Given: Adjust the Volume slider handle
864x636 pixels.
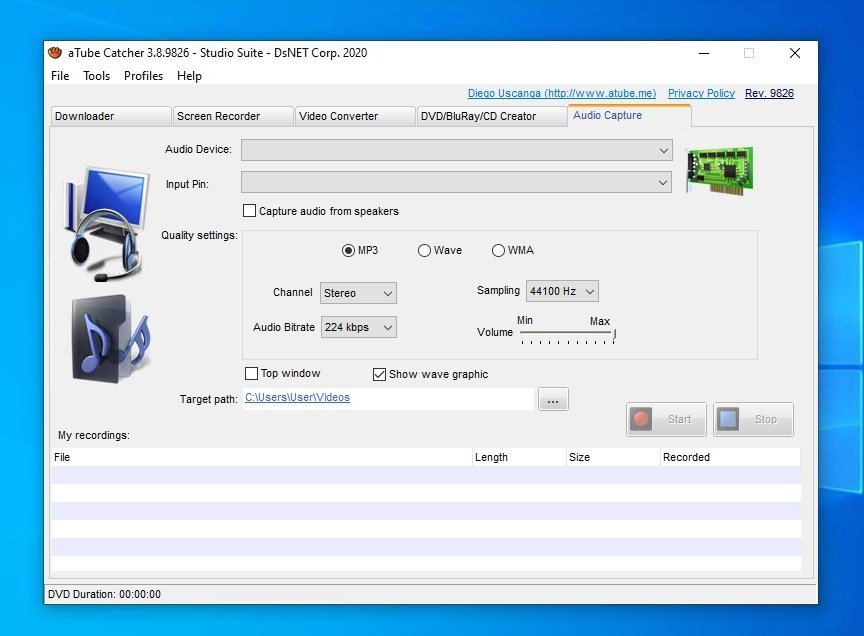Looking at the screenshot, I should point(614,333).
